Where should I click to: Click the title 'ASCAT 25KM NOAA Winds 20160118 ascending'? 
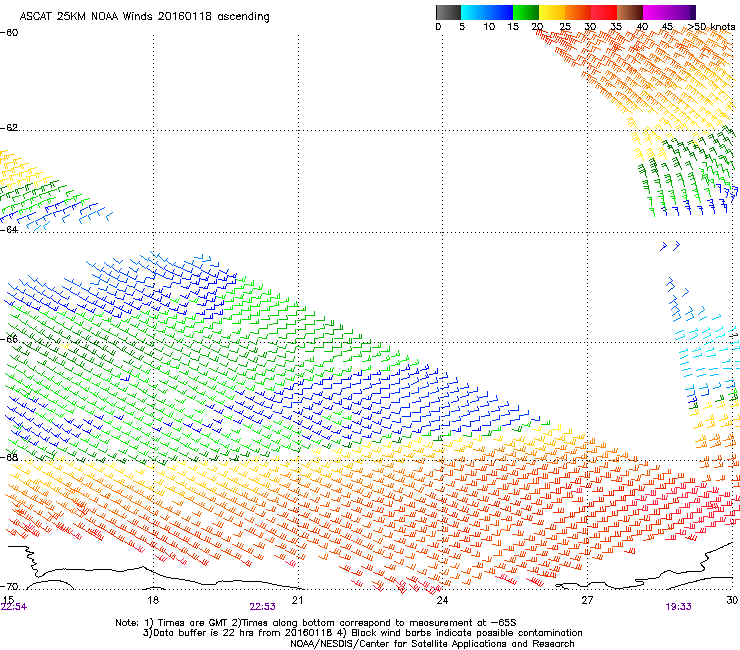pos(144,17)
